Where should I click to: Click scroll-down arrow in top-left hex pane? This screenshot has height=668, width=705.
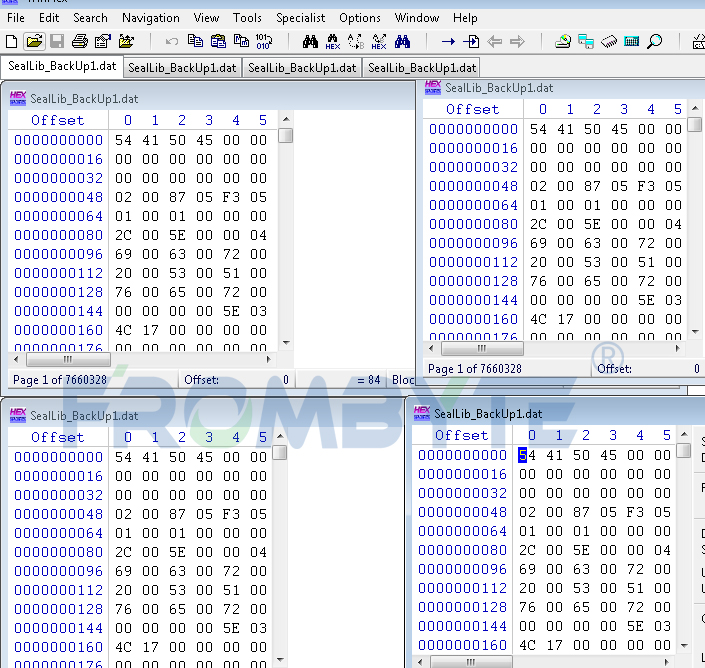pyautogui.click(x=286, y=343)
